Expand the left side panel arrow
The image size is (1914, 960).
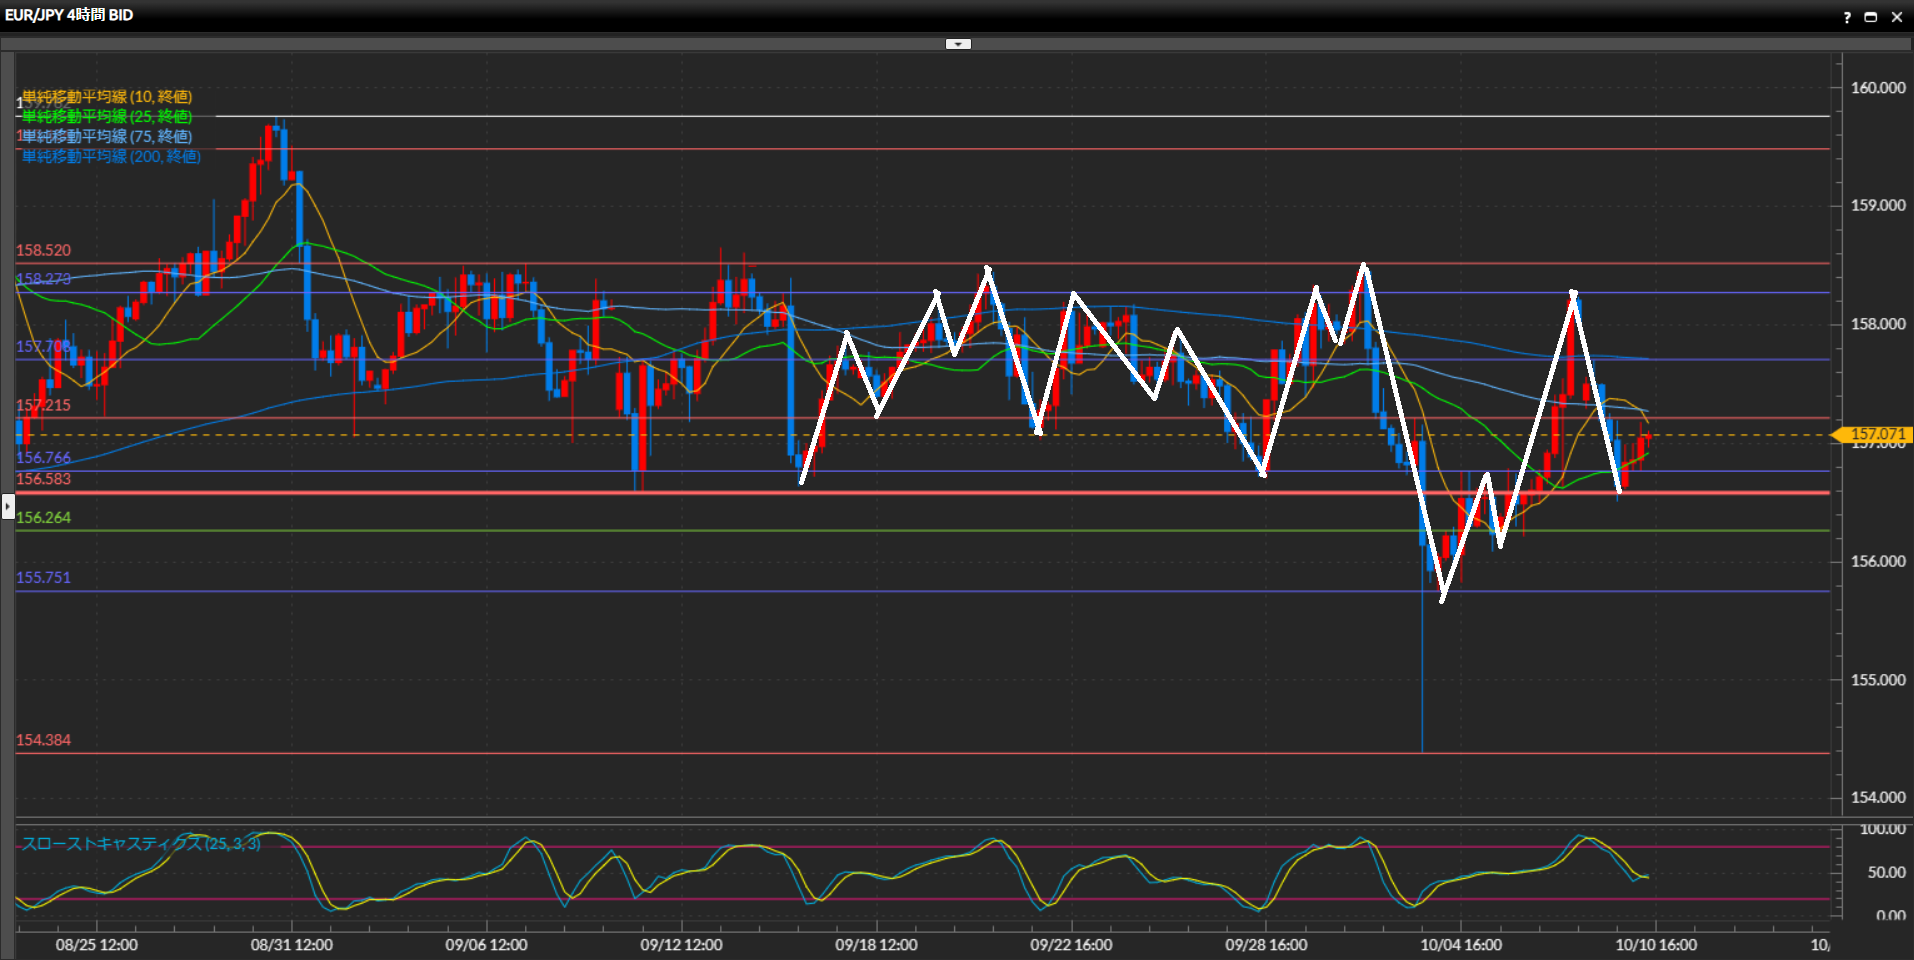pos(8,507)
